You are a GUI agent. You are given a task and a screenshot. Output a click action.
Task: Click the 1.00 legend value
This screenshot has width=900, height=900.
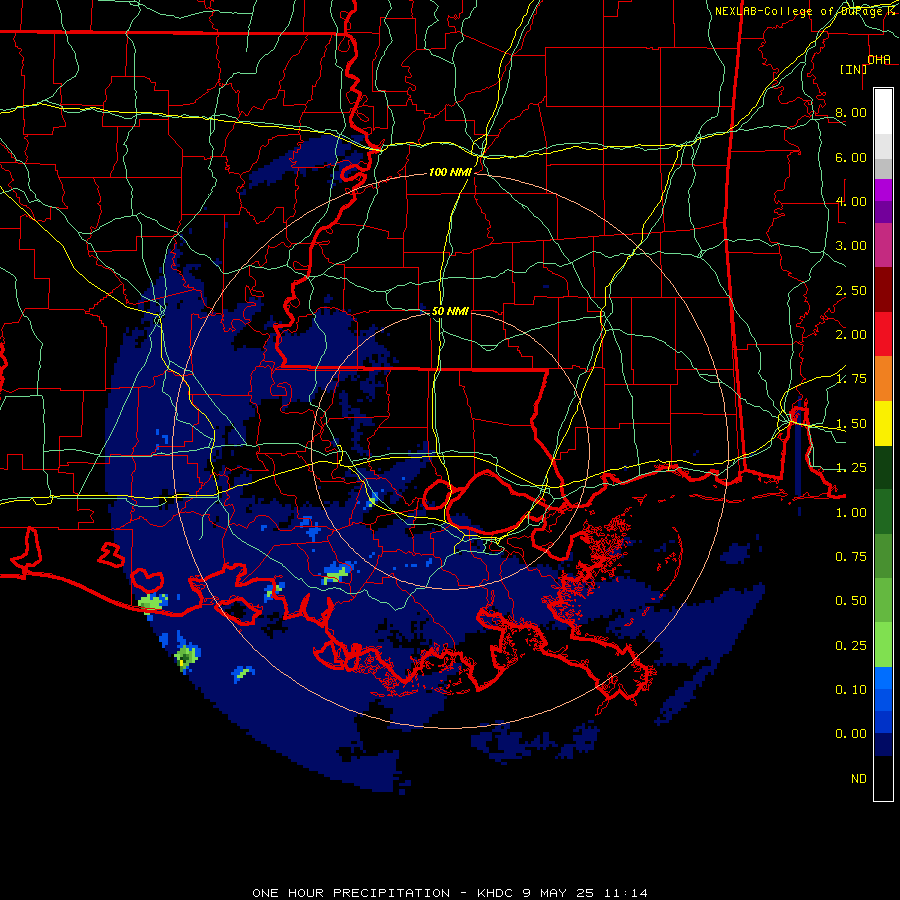pos(851,513)
